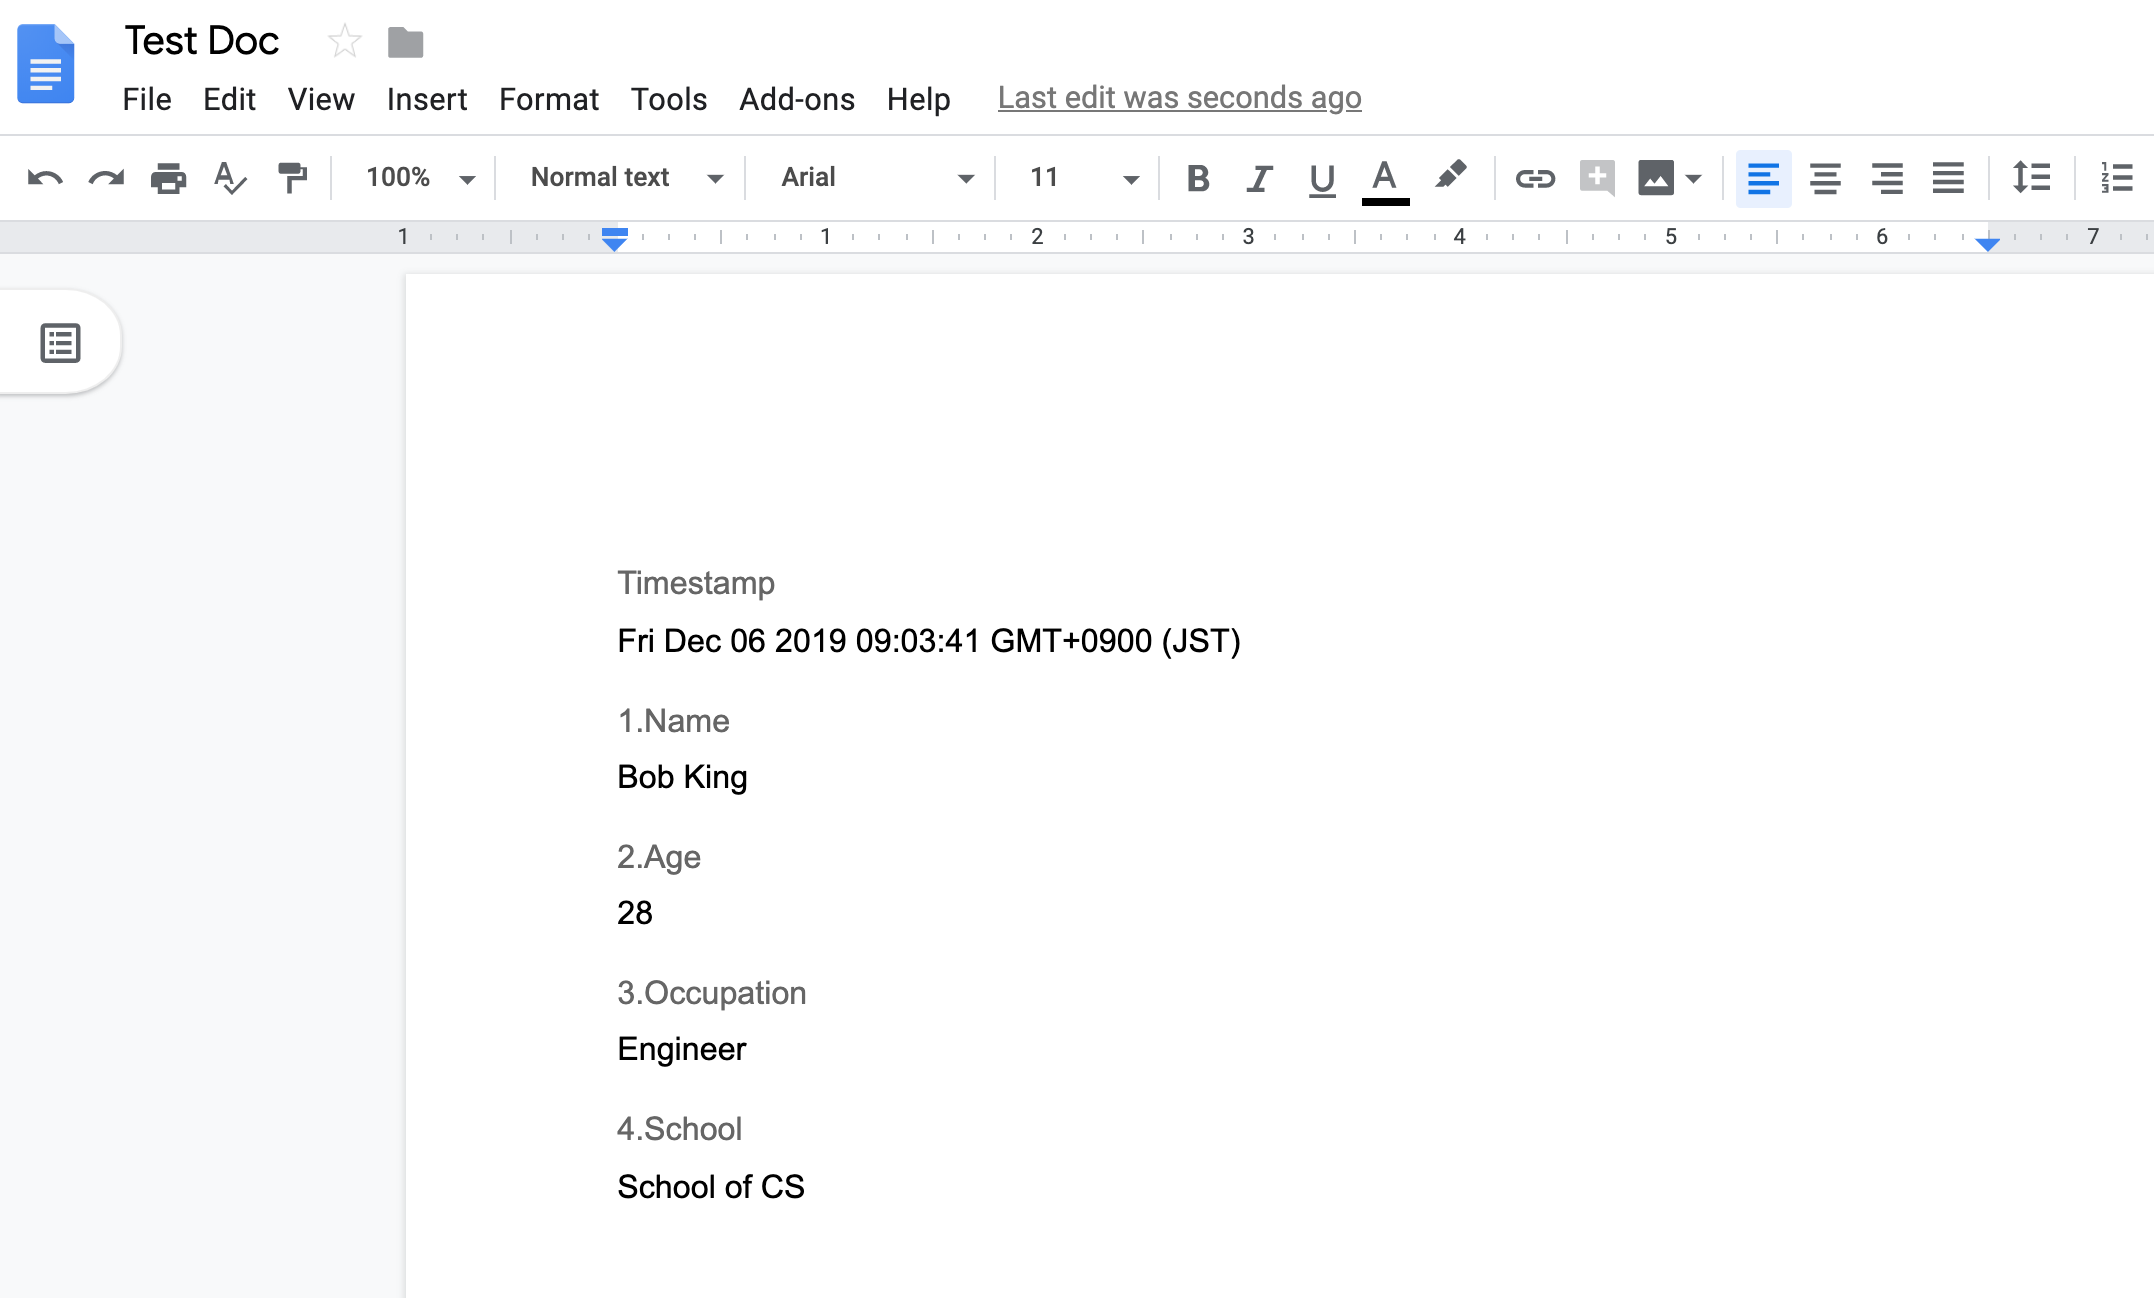Expand the Normal text styles dropdown
The width and height of the screenshot is (2154, 1298).
point(626,178)
